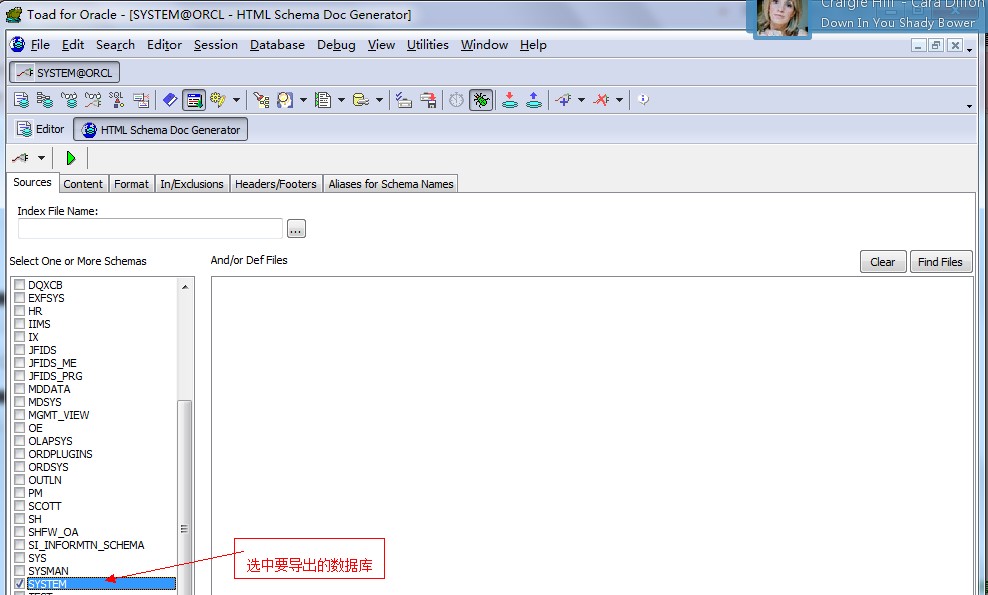Toggle the green bug debug icon
The width and height of the screenshot is (988, 595).
point(481,100)
